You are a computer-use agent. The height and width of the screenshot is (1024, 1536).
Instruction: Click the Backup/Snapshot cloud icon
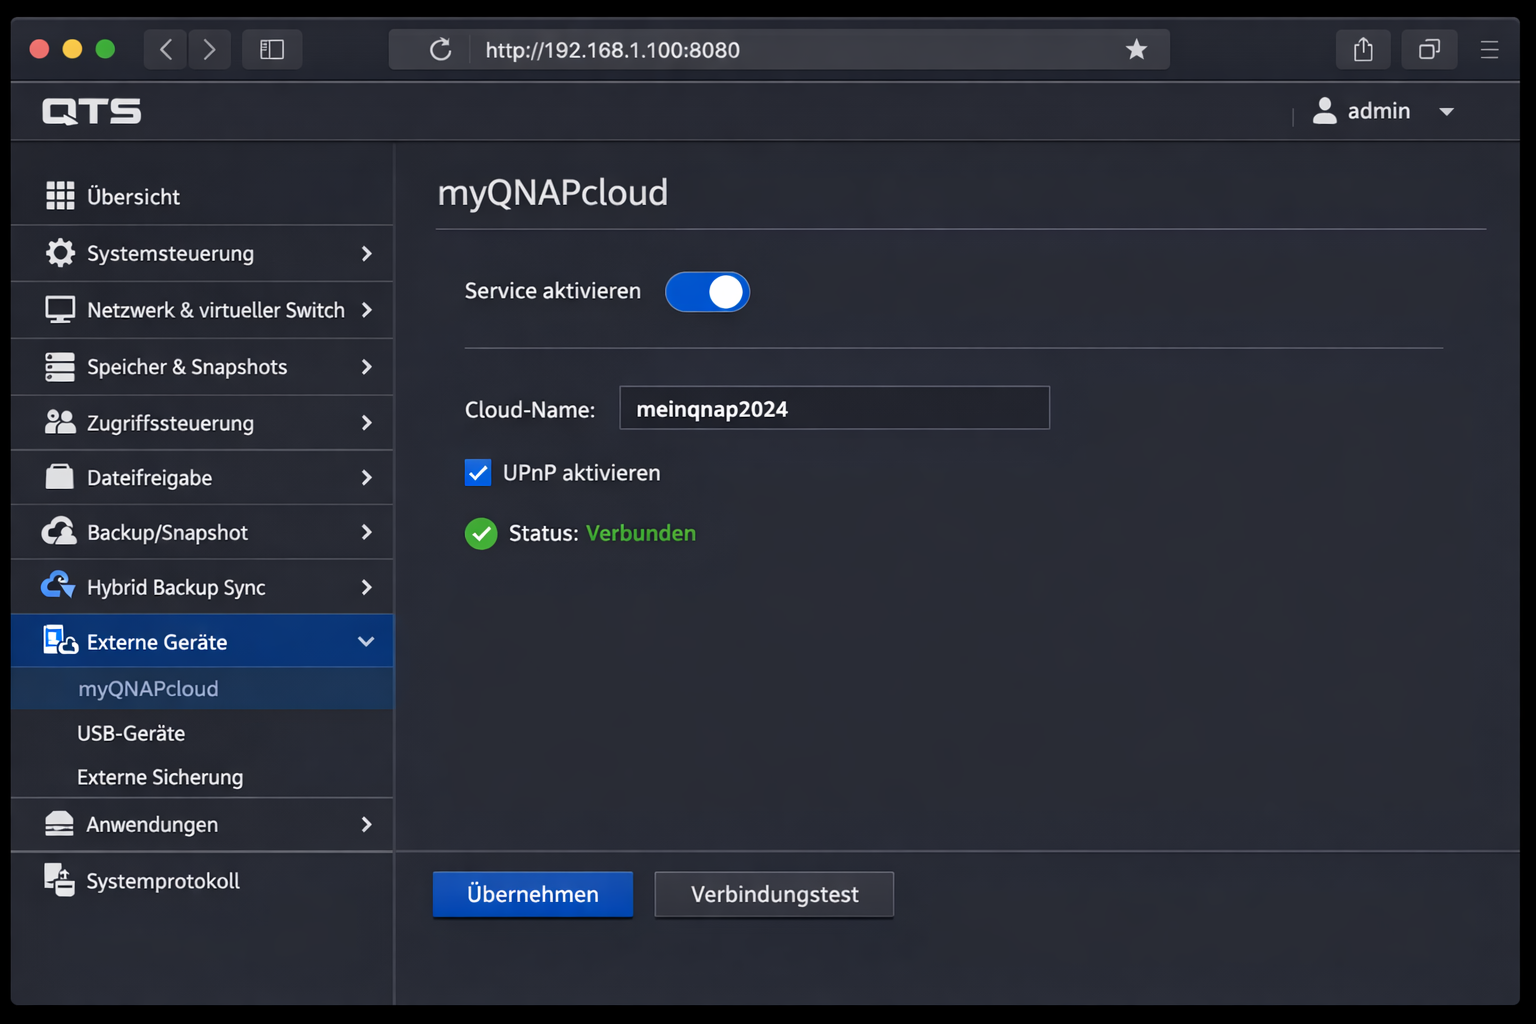click(x=59, y=531)
